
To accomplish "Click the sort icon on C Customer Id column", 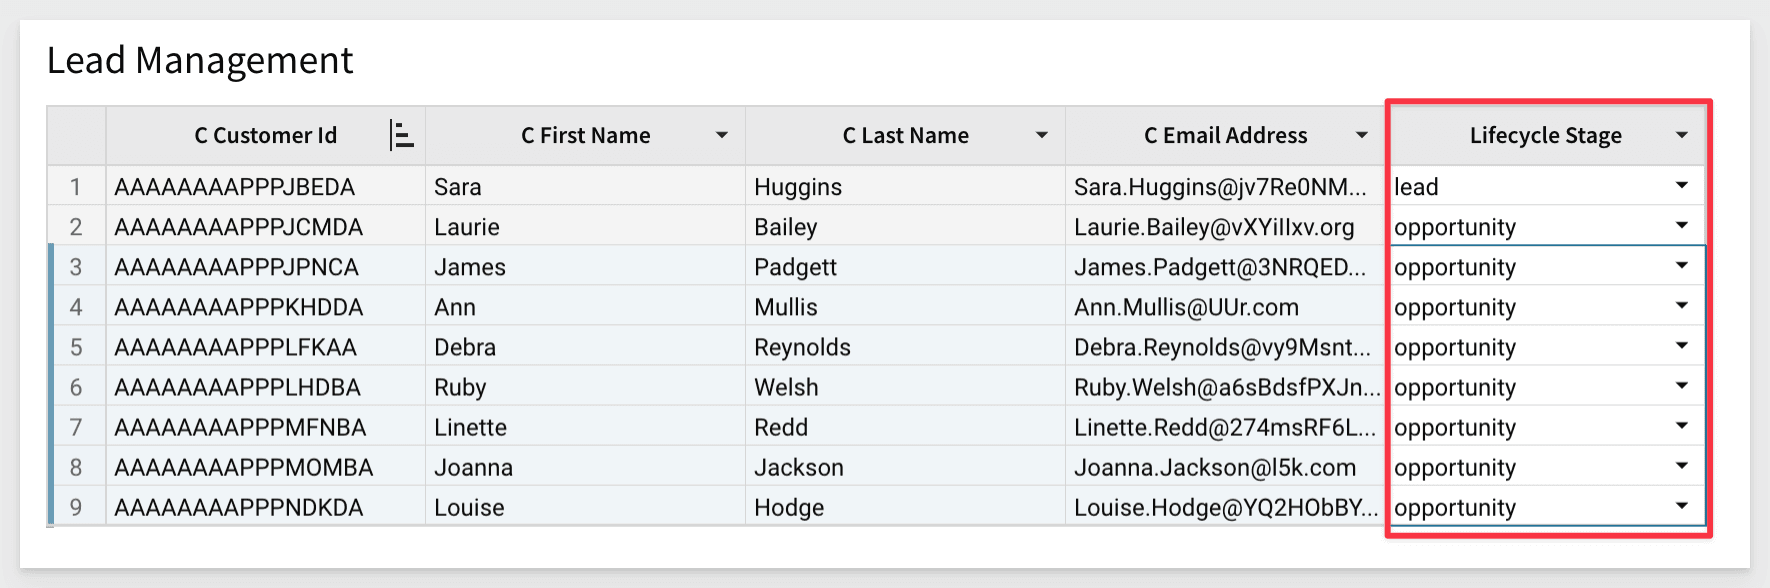I will pyautogui.click(x=404, y=135).
